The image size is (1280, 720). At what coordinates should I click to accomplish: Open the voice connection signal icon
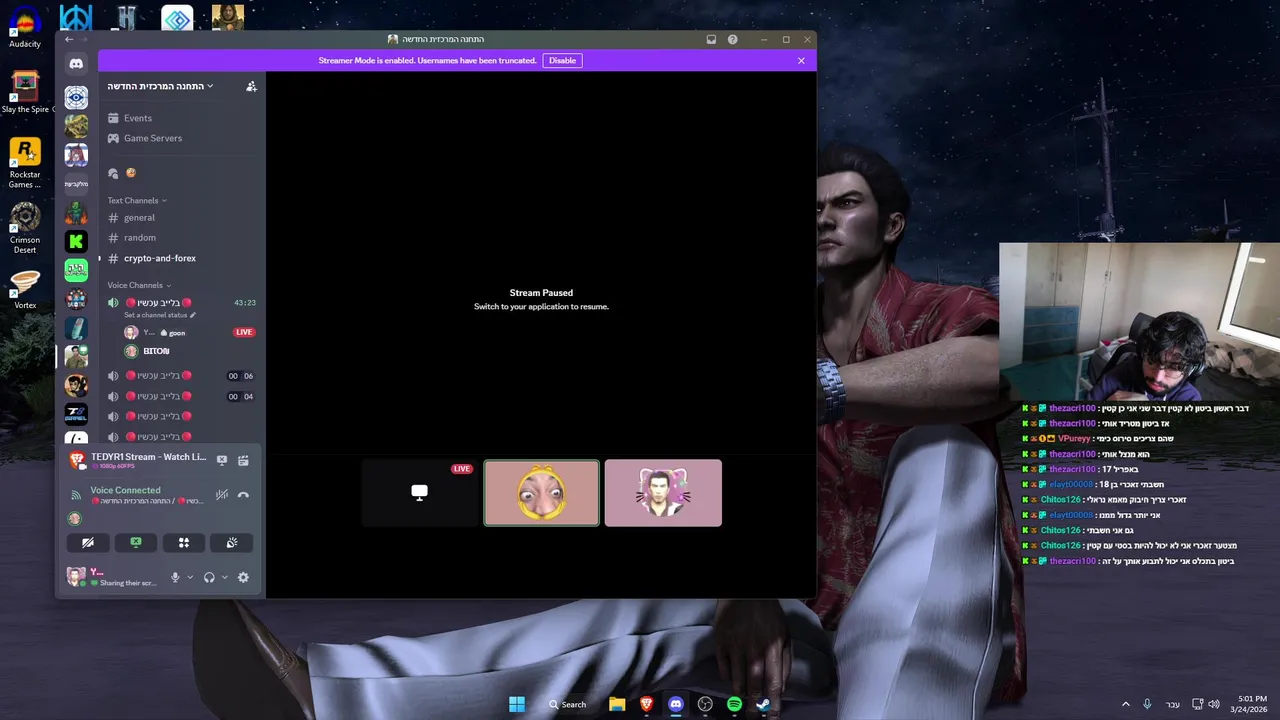click(x=75, y=495)
